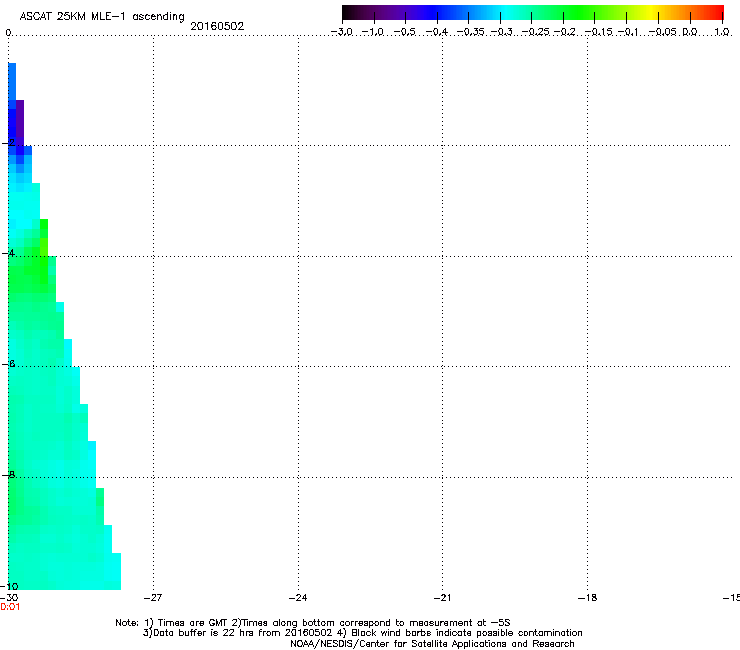Click the -6 latitude axis label
This screenshot has height=650, width=740.
[8, 364]
